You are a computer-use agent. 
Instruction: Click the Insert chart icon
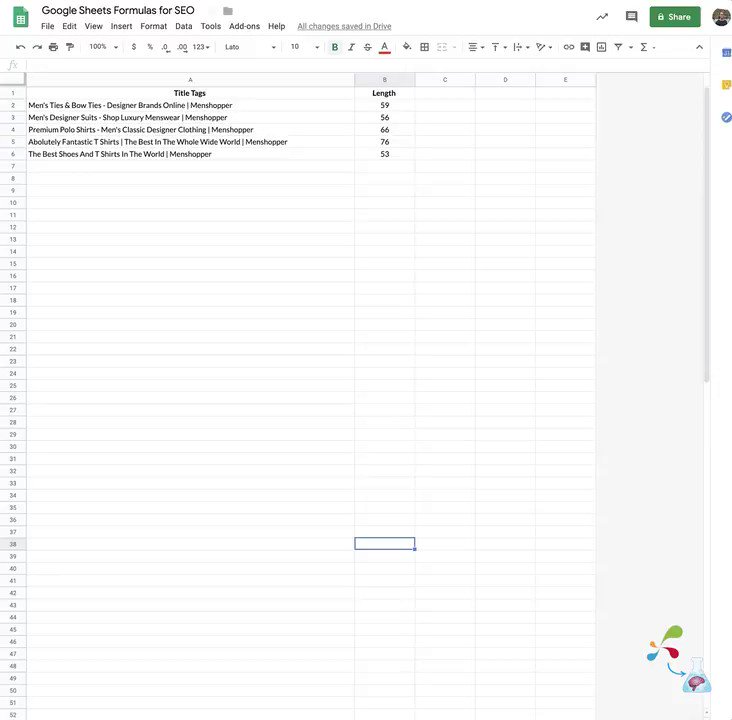(601, 47)
